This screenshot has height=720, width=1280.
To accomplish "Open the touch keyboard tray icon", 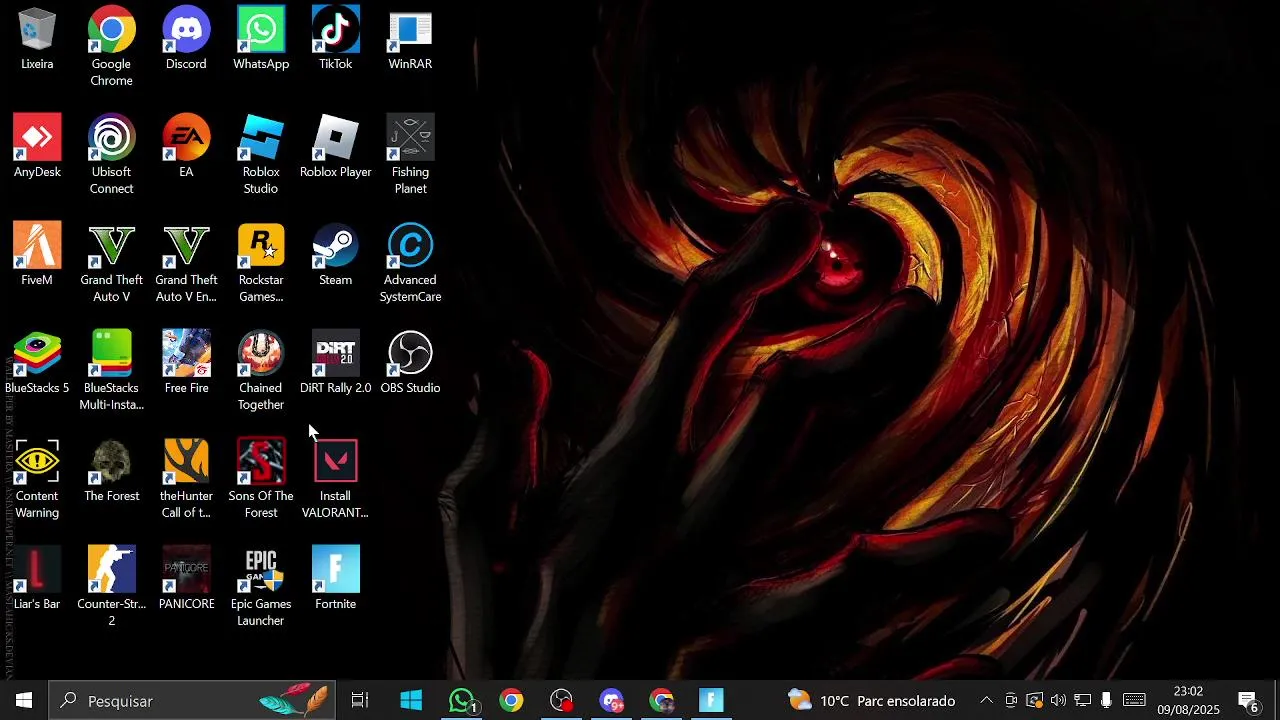I will [x=1134, y=700].
